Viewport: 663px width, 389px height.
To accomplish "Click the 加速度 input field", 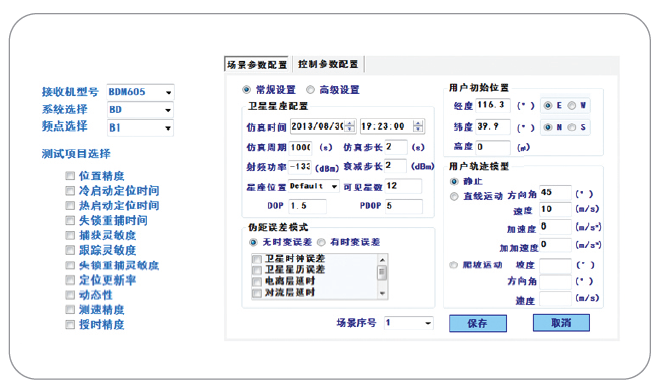I will (555, 227).
